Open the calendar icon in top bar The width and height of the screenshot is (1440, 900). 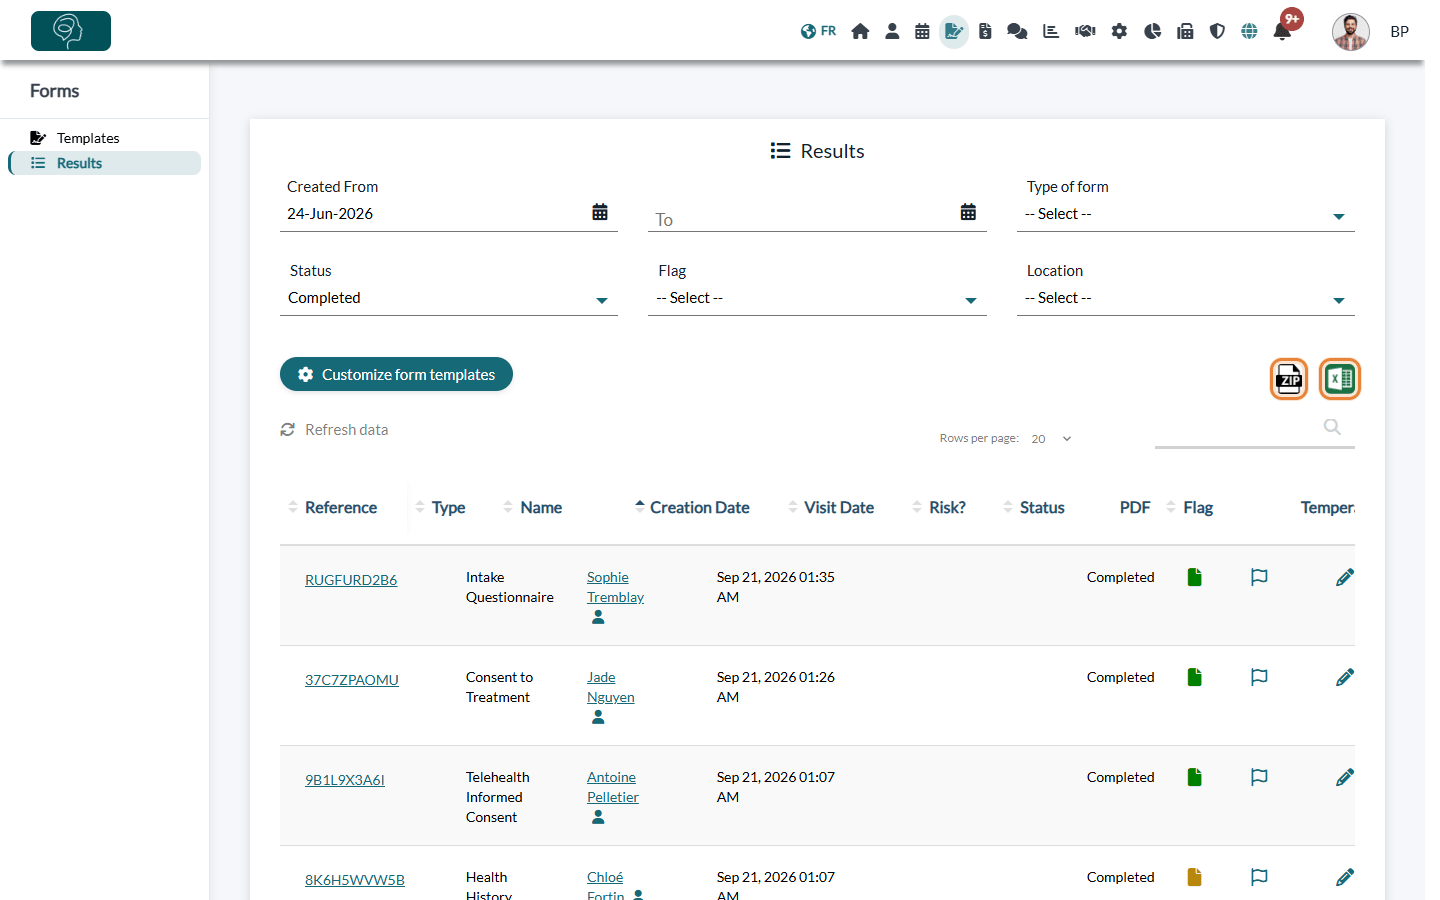(x=922, y=31)
